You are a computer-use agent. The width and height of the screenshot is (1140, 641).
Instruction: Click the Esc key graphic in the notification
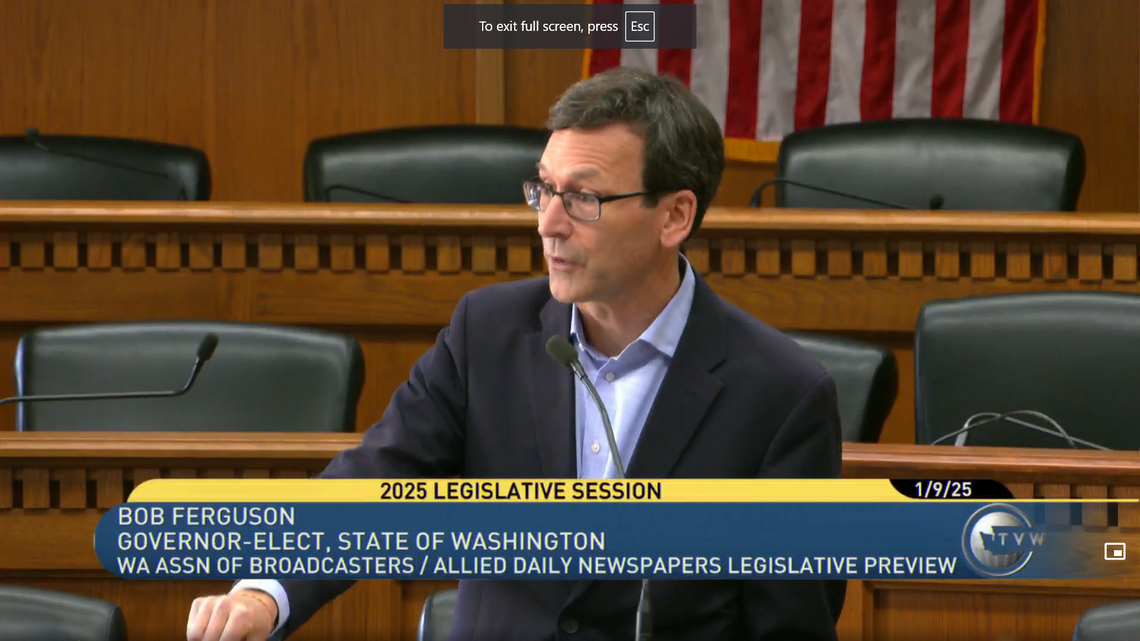637,27
